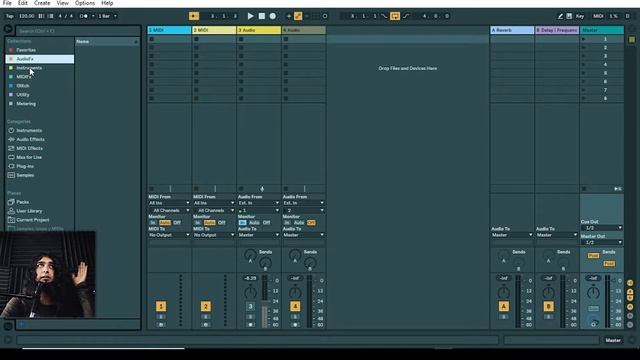Image resolution: width=640 pixels, height=360 pixels.
Task: Open the Edit menu
Action: point(22,3)
